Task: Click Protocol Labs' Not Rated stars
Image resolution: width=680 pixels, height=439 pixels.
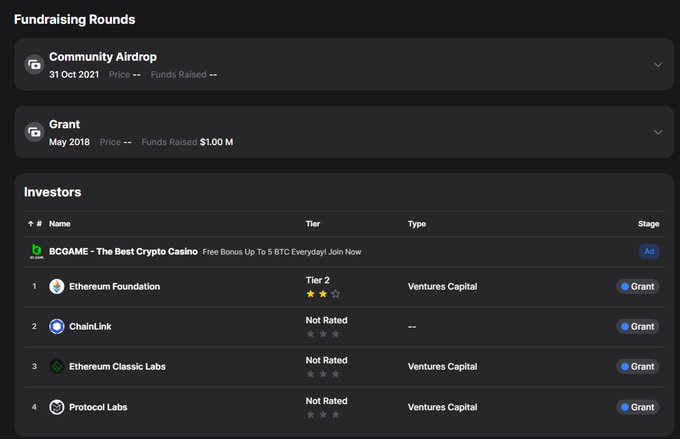Action: tap(323, 415)
